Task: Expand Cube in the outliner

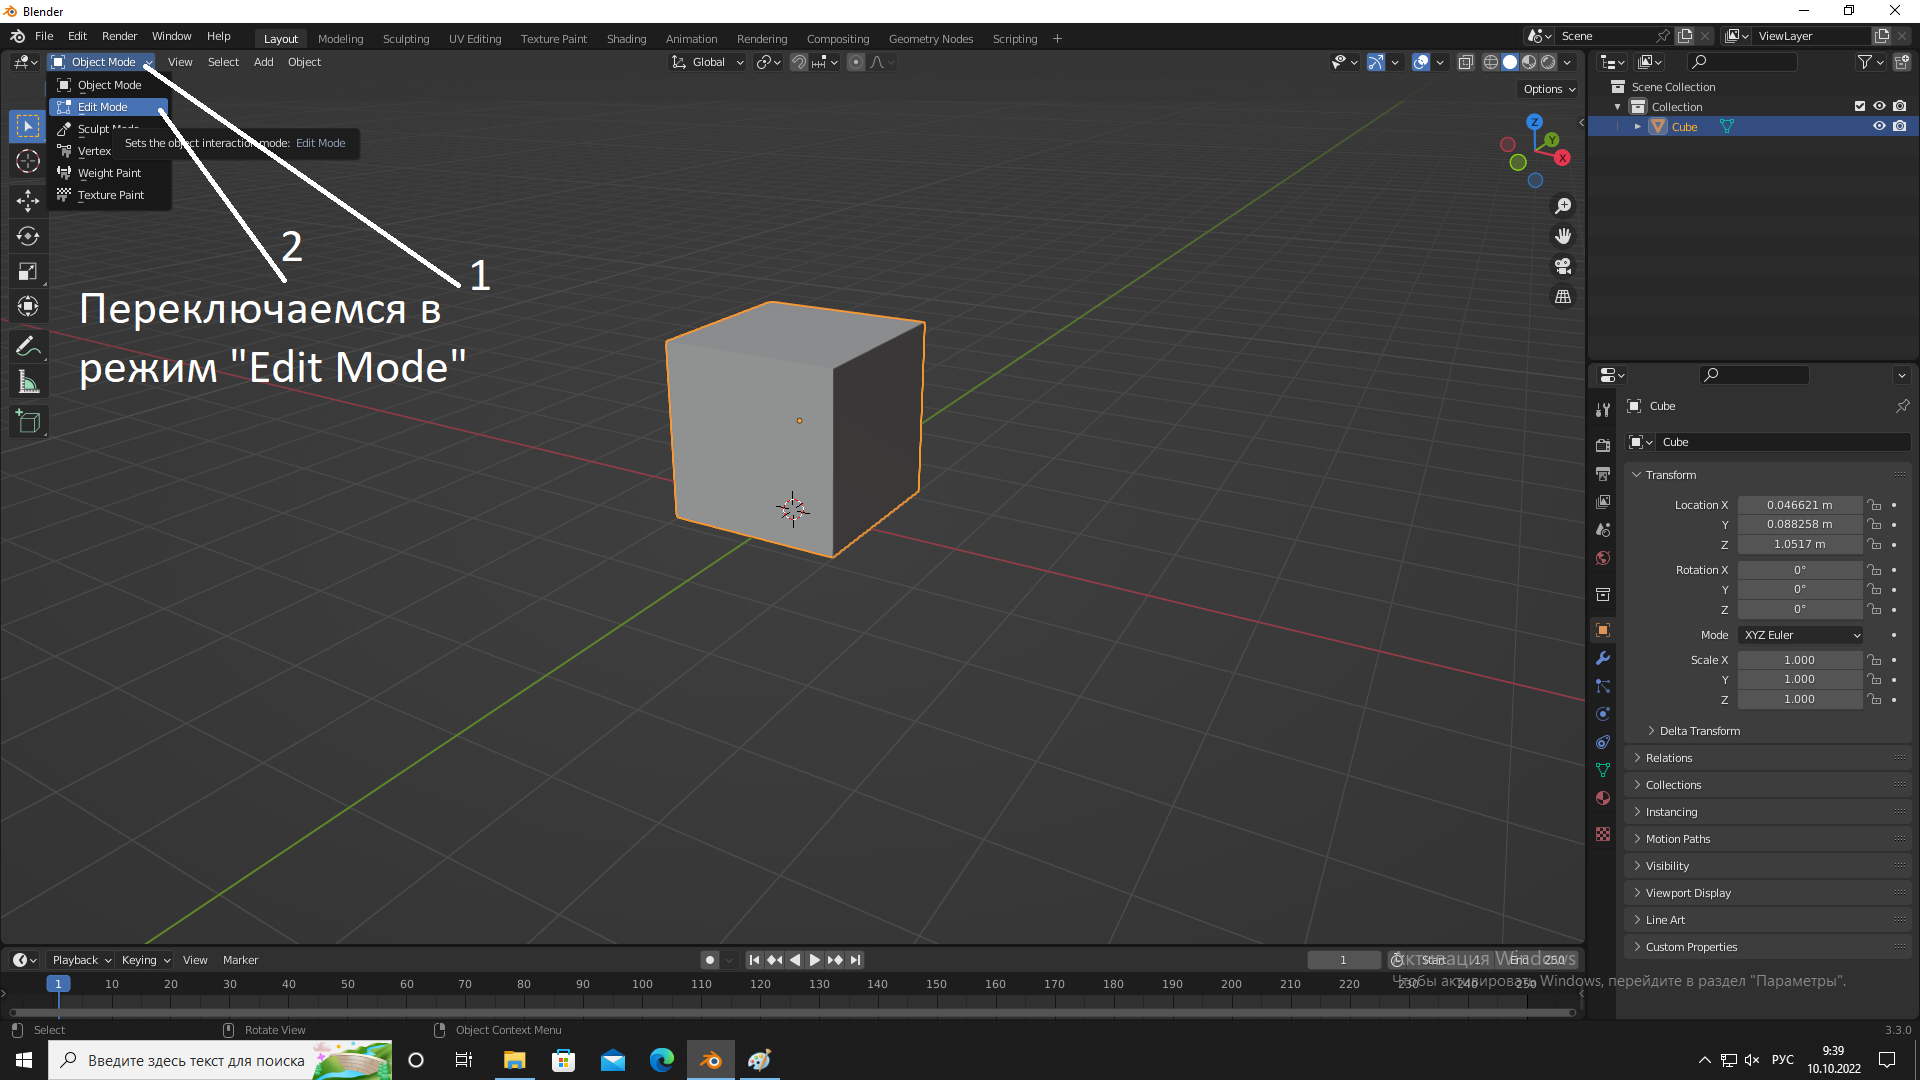Action: (1637, 126)
